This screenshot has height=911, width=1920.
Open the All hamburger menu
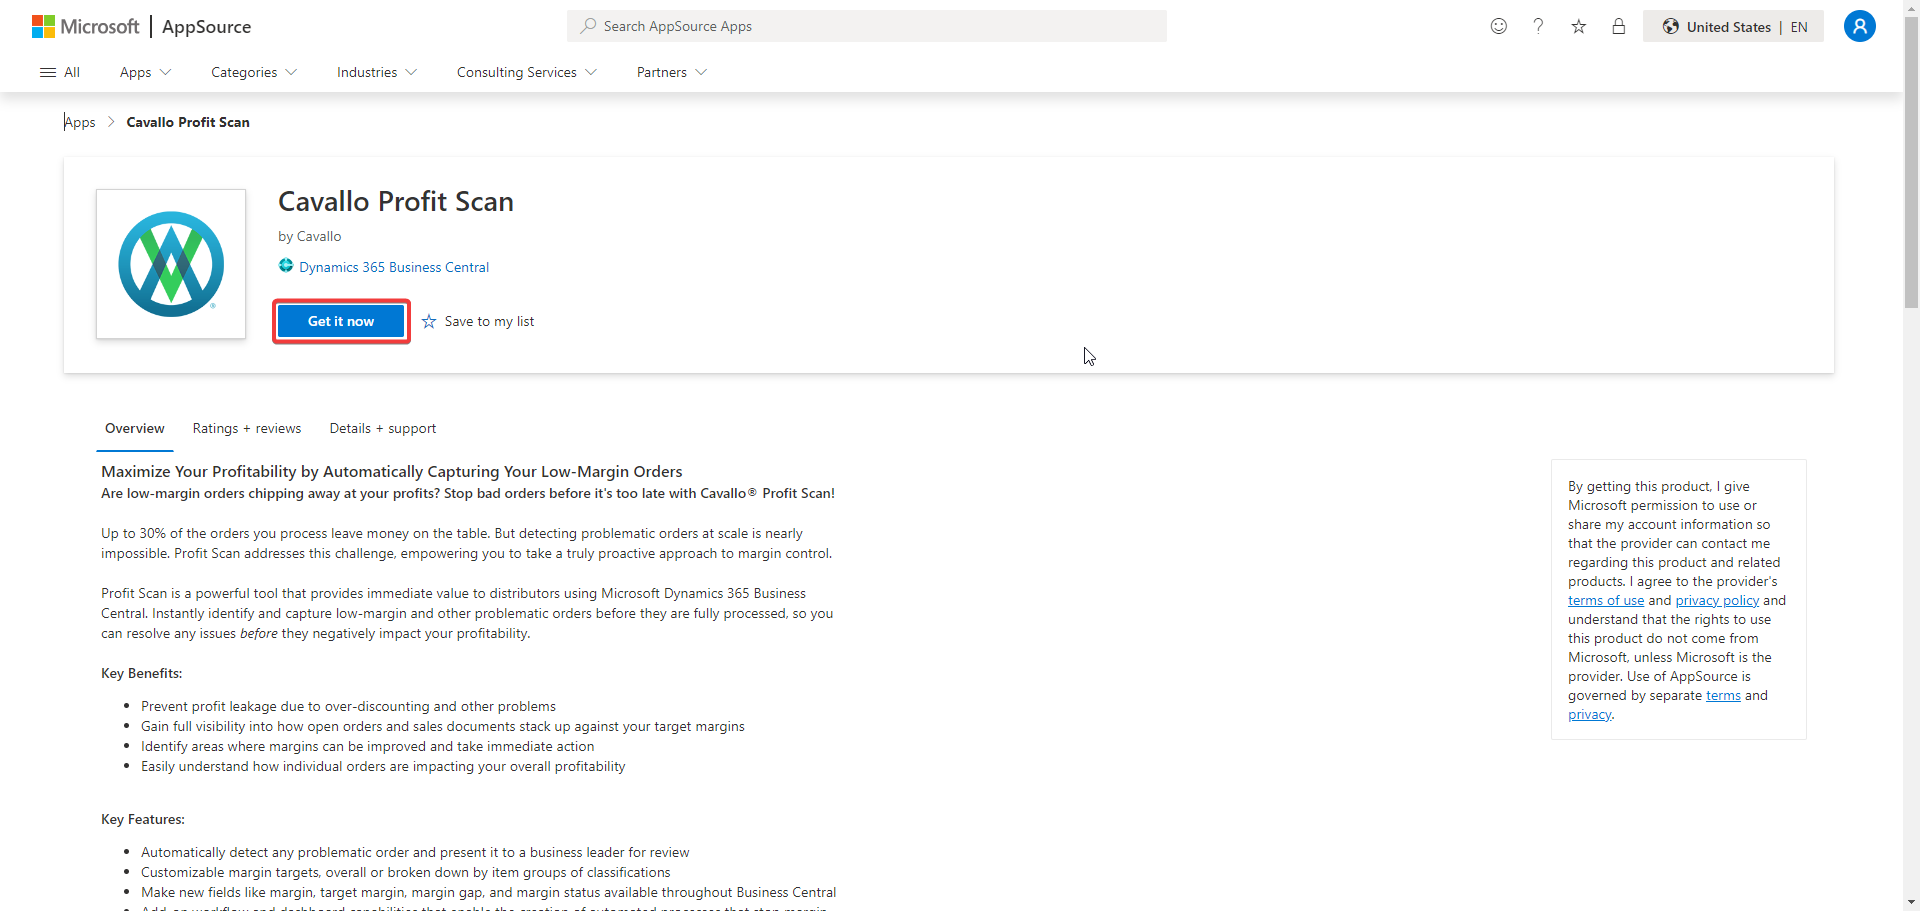(x=60, y=72)
